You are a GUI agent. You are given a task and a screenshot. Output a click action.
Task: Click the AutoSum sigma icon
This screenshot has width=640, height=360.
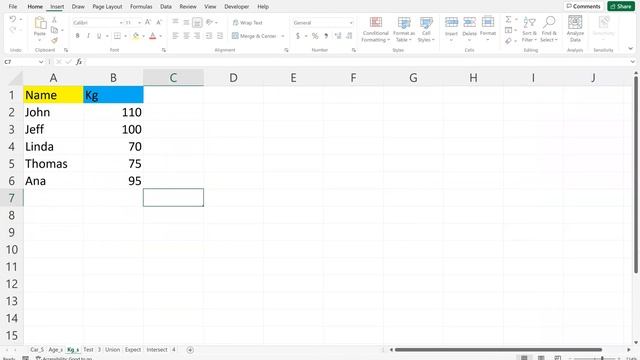[508, 20]
